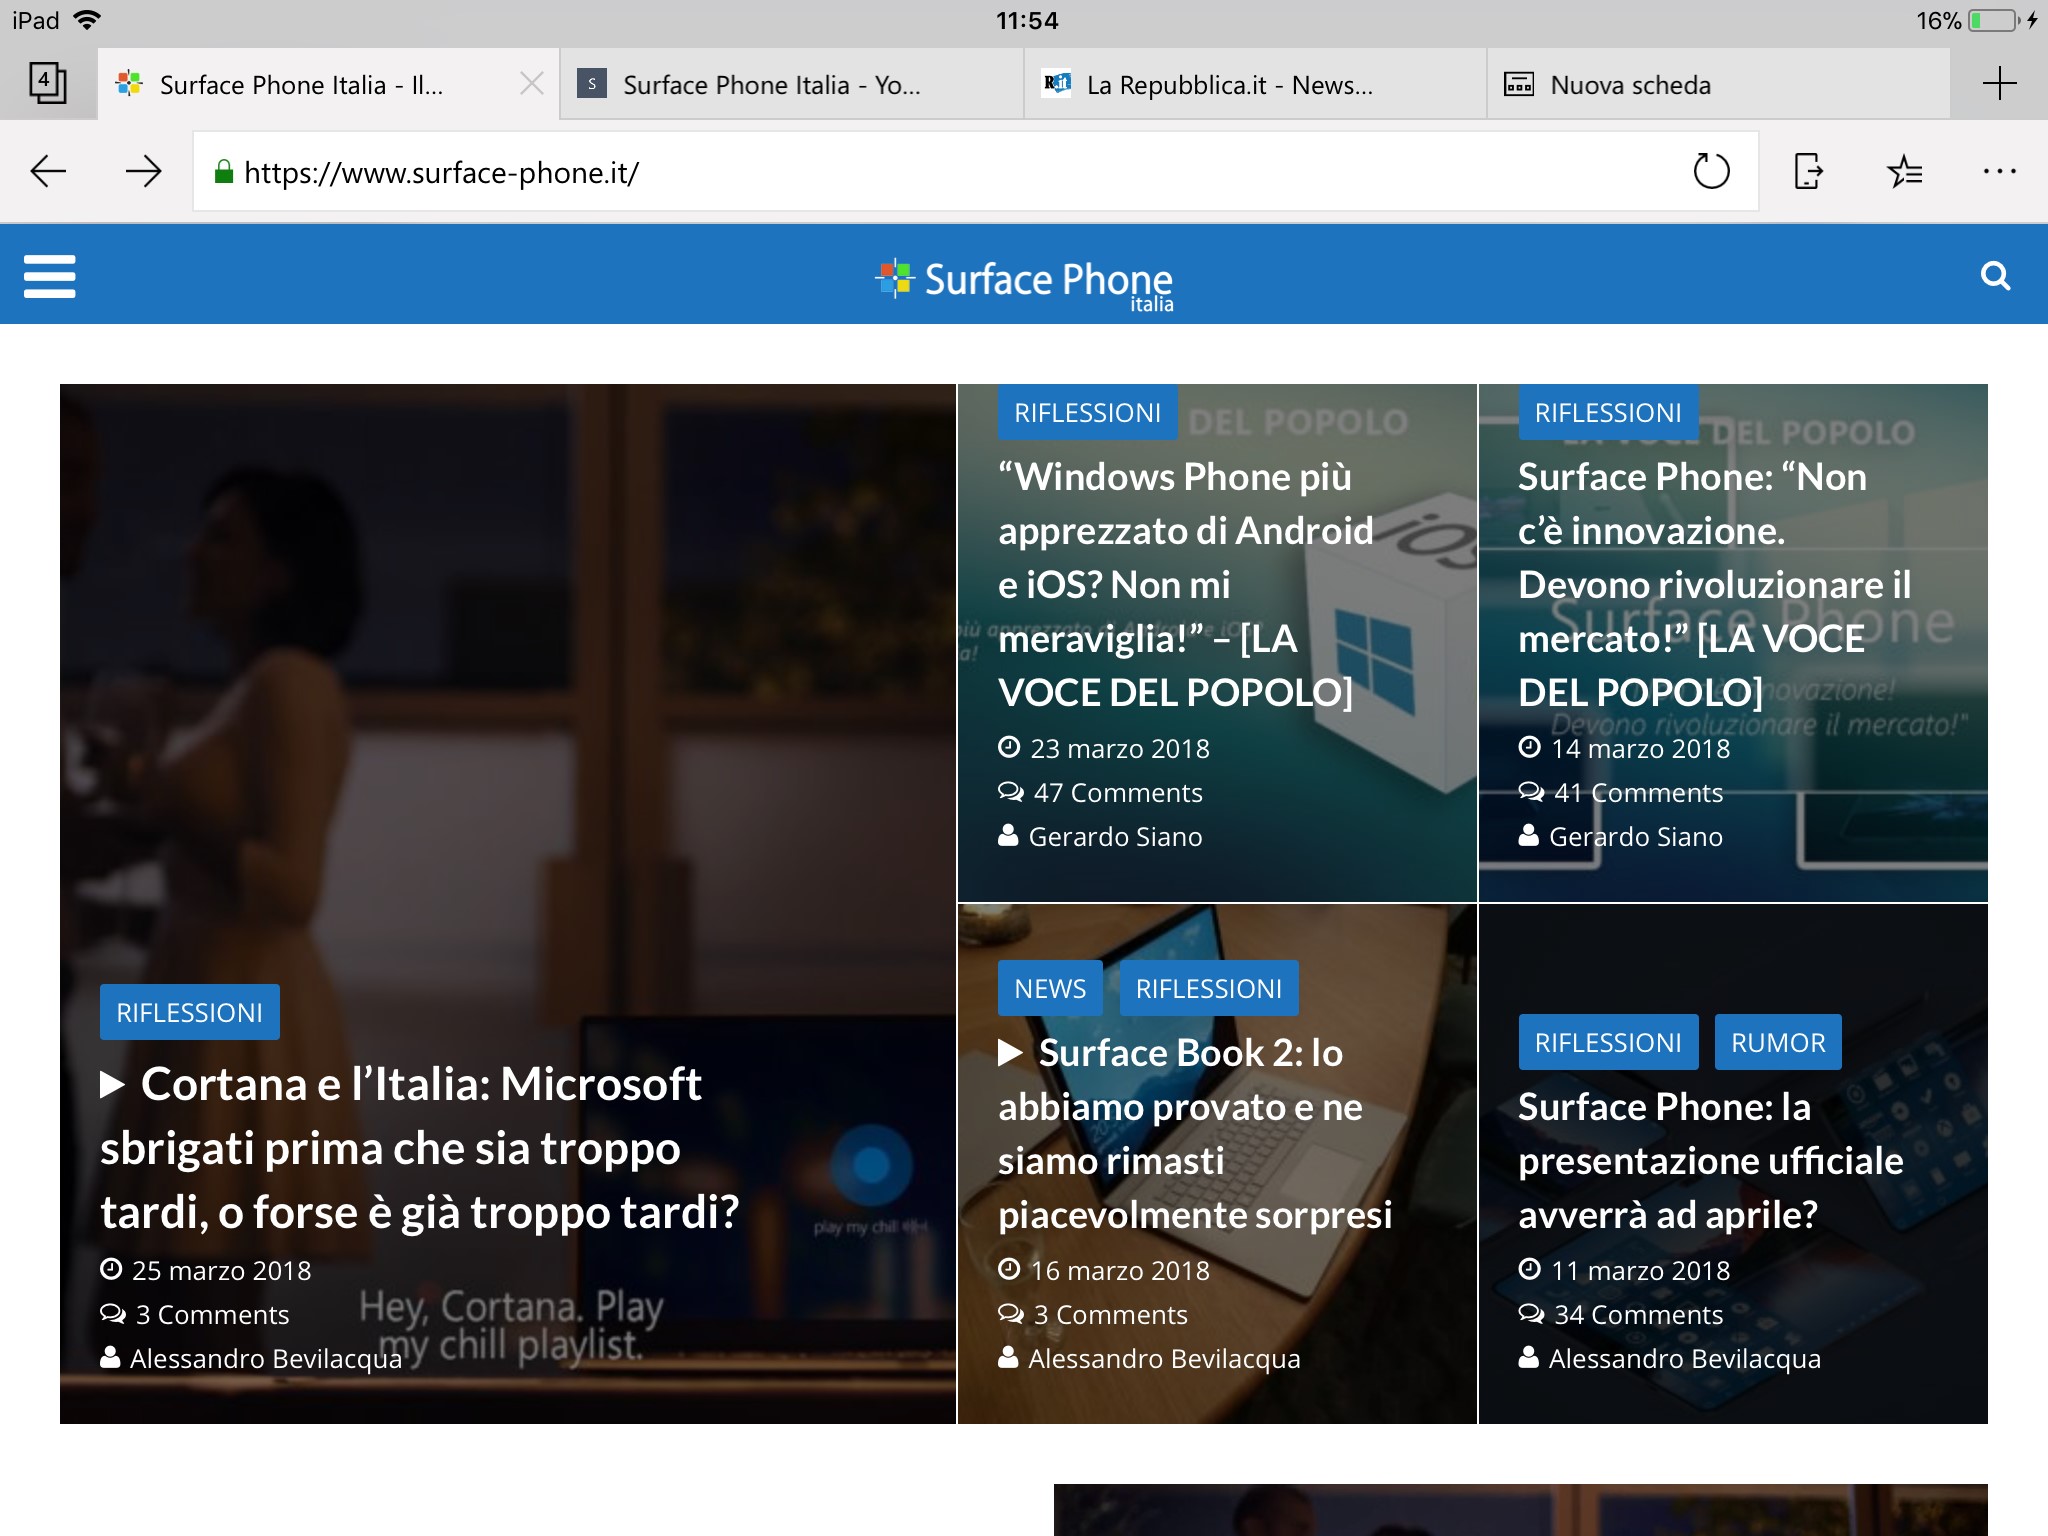Open Surface Phone: la presentazione ufficiale article

coord(1711,1161)
